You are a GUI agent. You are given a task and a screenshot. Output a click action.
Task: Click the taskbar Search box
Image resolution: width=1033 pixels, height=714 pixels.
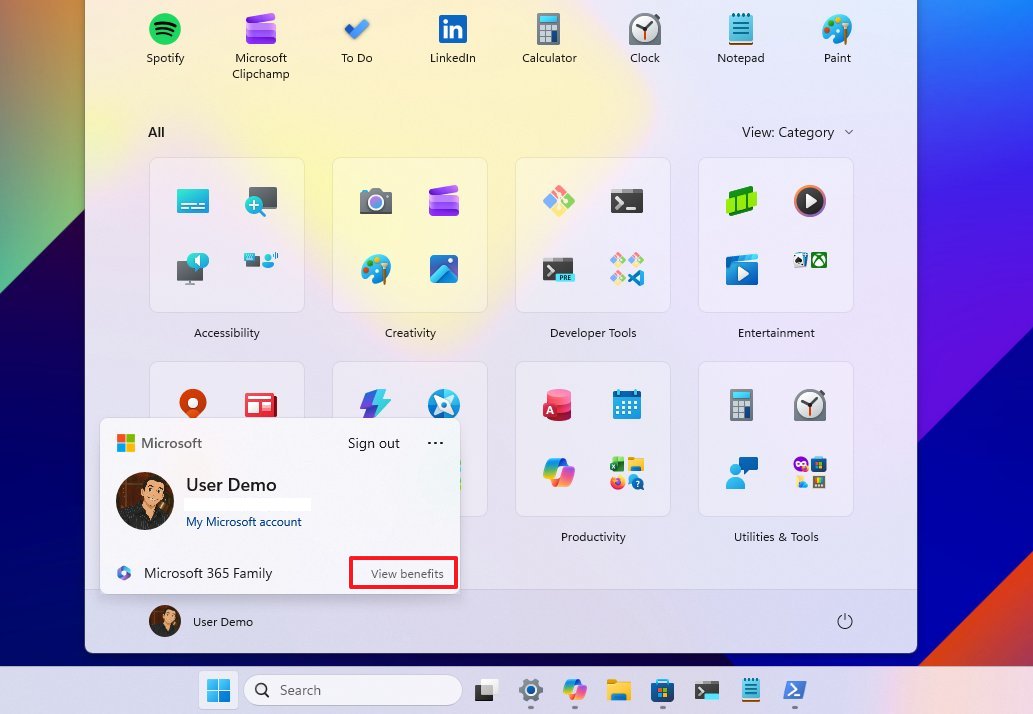click(352, 690)
